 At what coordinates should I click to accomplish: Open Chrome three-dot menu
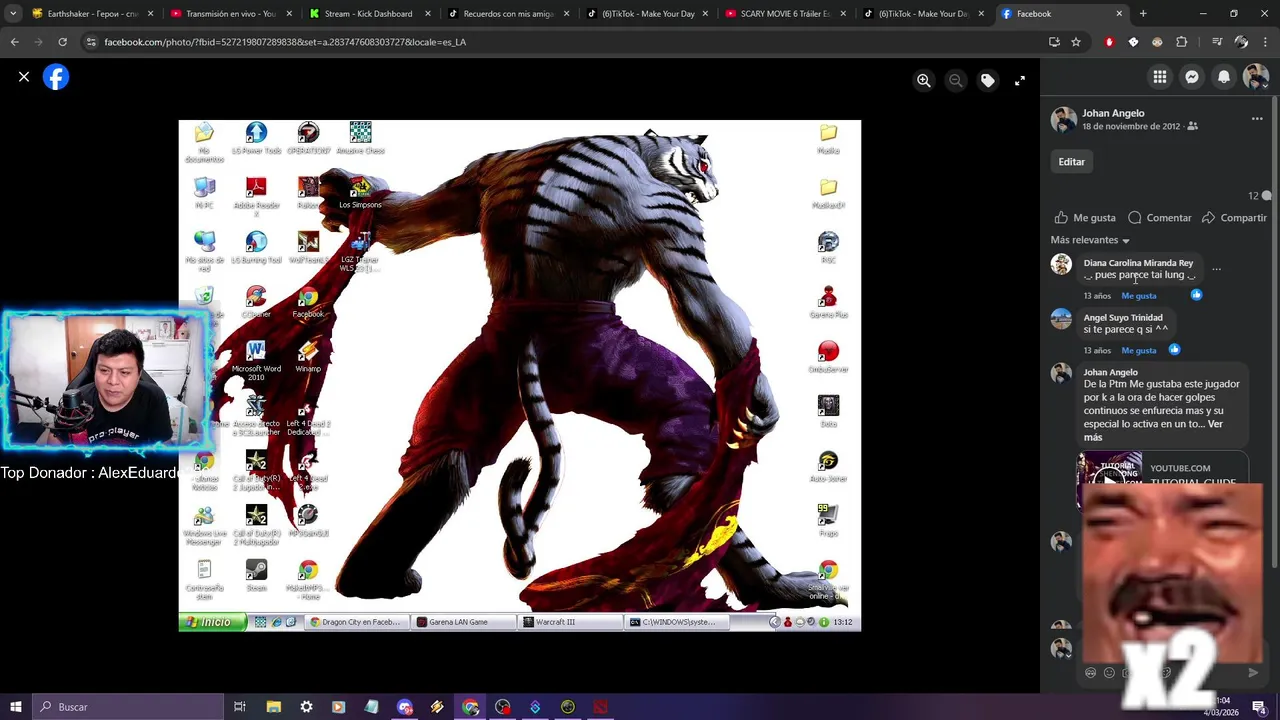(1266, 42)
